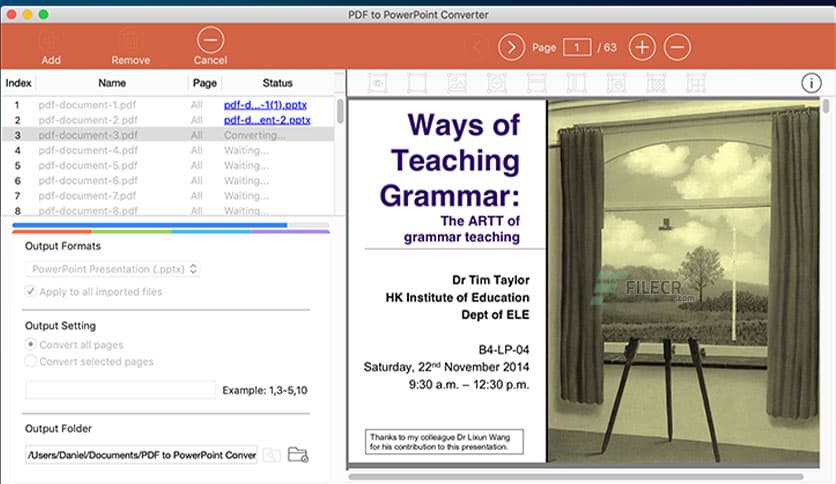Viewport: 836px width, 484px height.
Task: Click the Converting... status of row 3
Action: click(x=254, y=135)
